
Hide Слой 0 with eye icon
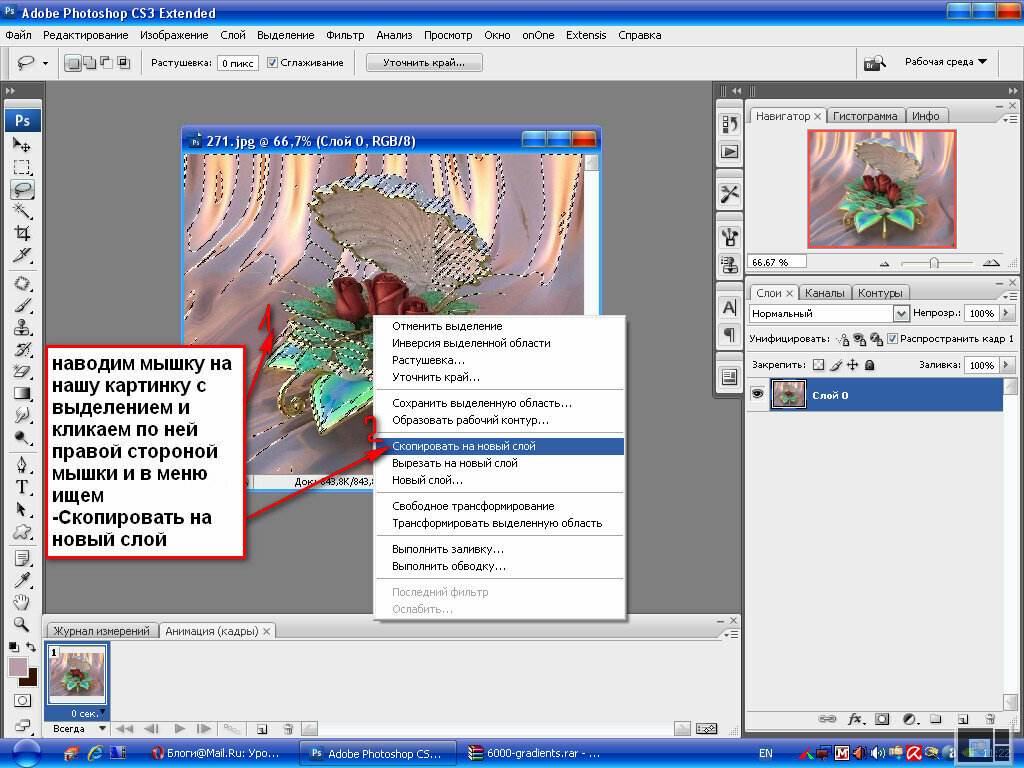pos(758,394)
